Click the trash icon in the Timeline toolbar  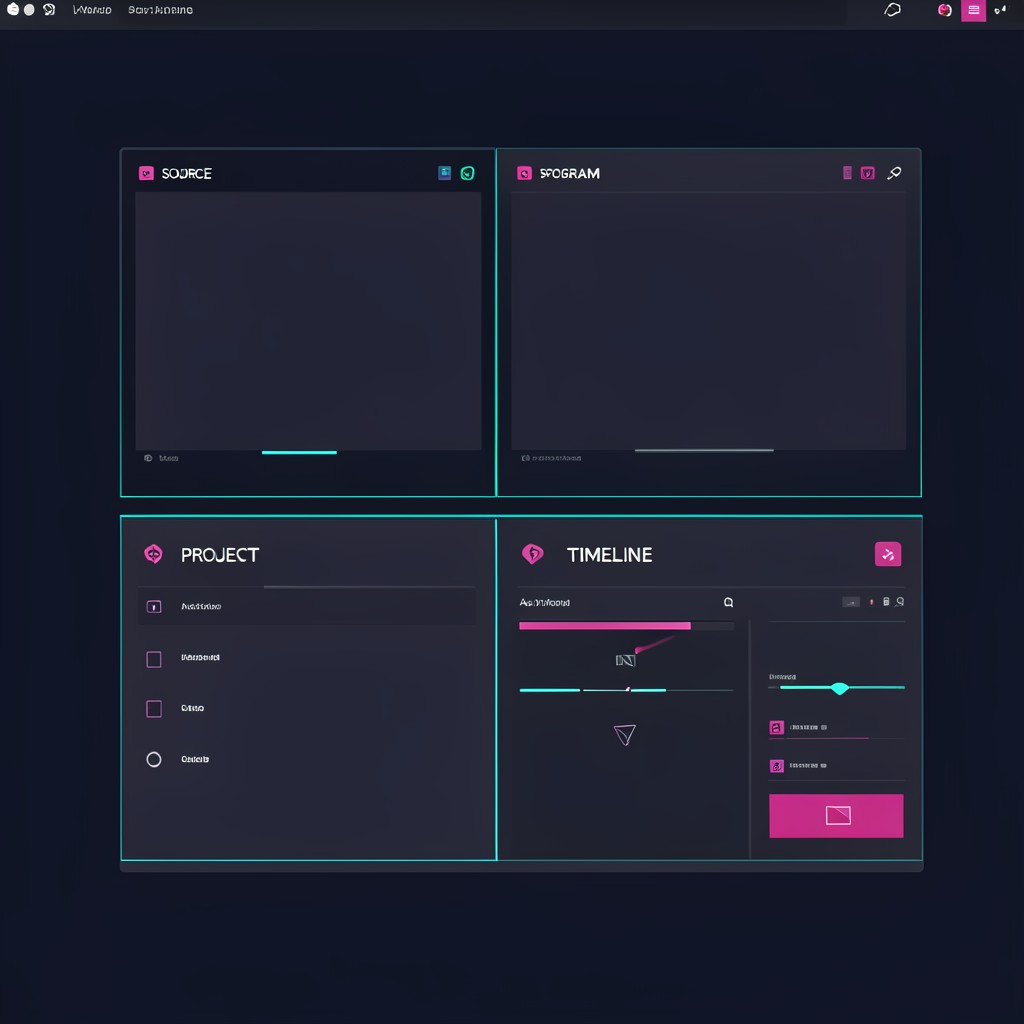point(886,601)
